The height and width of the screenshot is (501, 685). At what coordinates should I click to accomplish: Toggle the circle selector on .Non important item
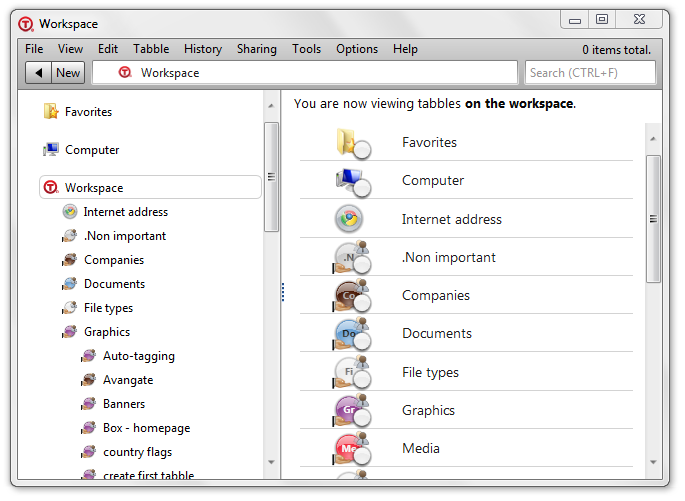click(362, 265)
